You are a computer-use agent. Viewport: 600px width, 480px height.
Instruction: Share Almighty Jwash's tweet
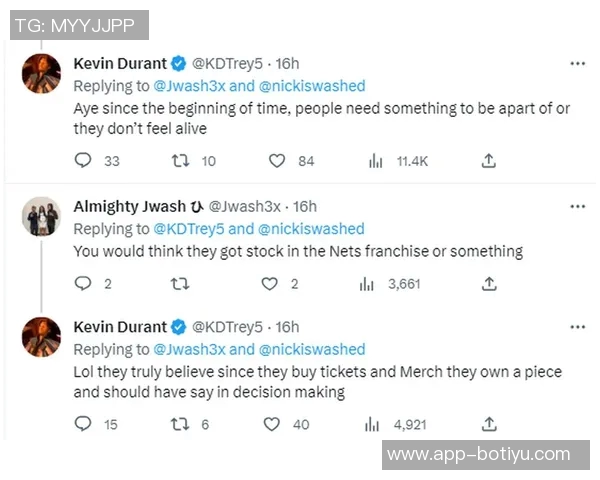point(489,284)
